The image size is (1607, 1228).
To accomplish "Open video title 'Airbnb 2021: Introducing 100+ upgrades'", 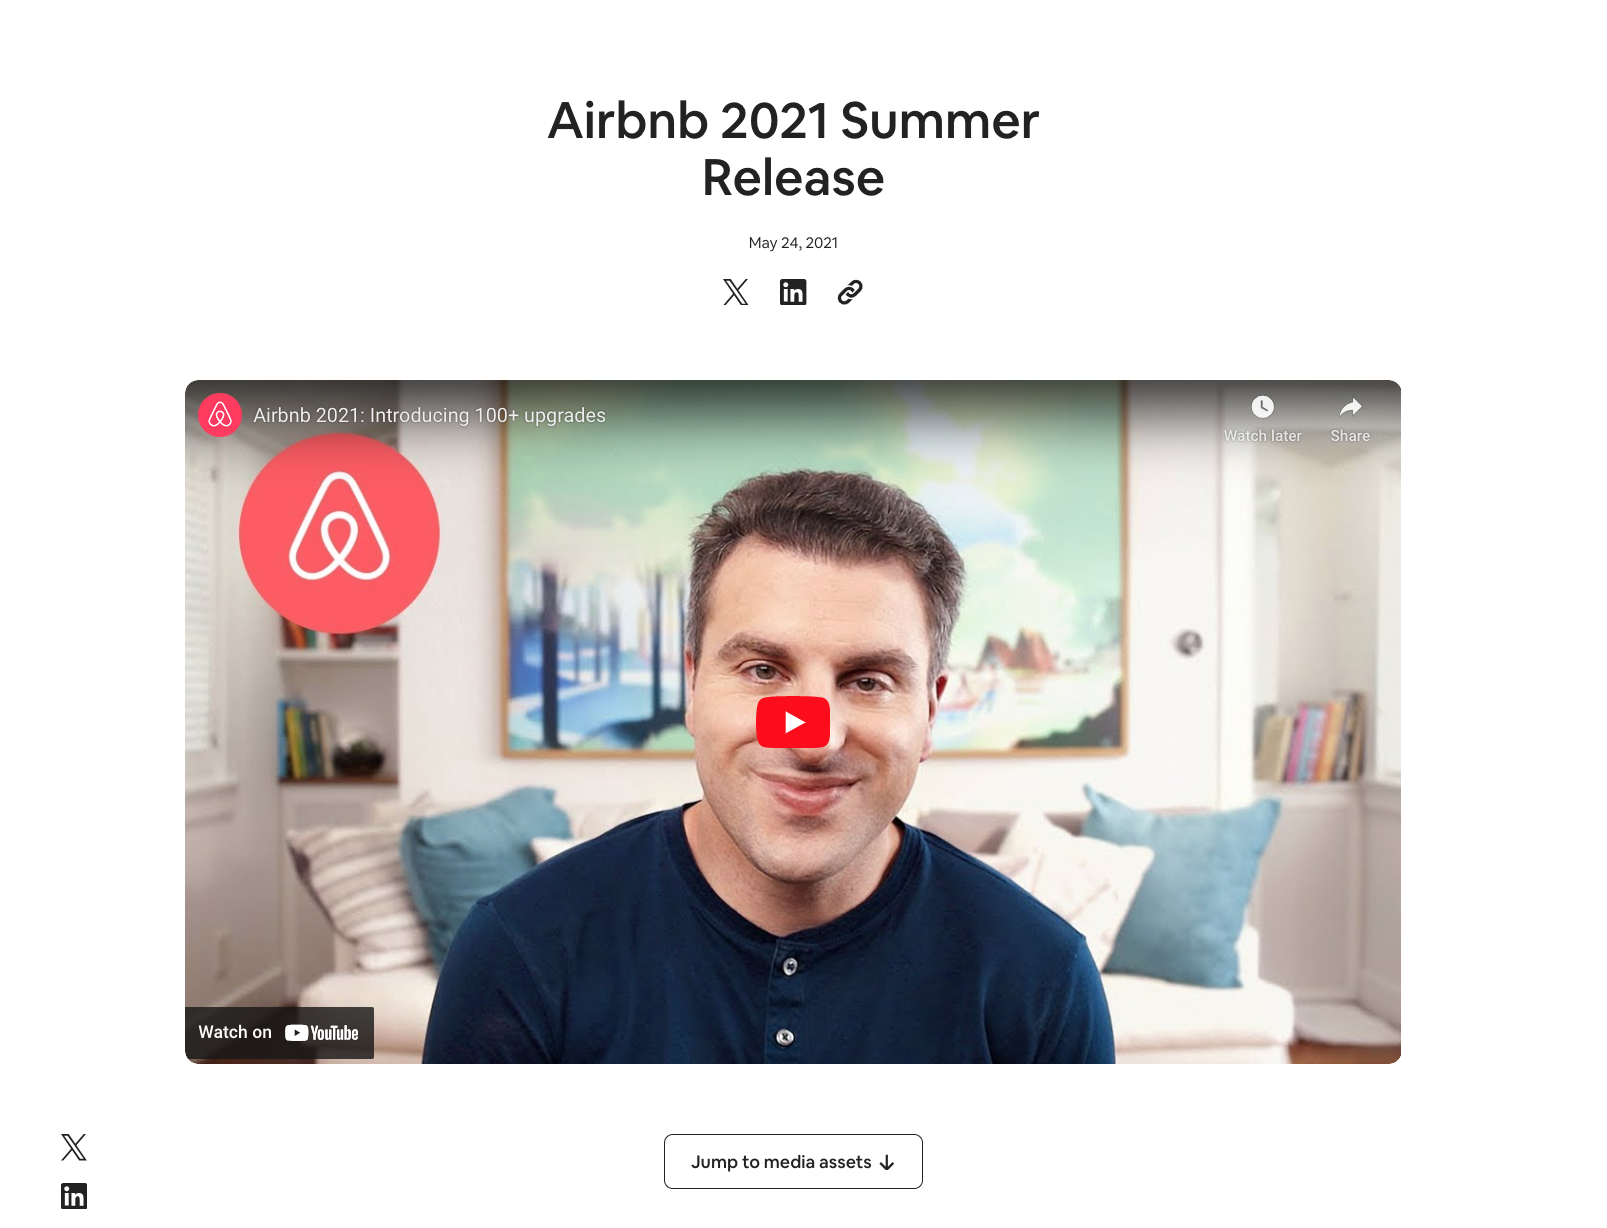I will (429, 415).
